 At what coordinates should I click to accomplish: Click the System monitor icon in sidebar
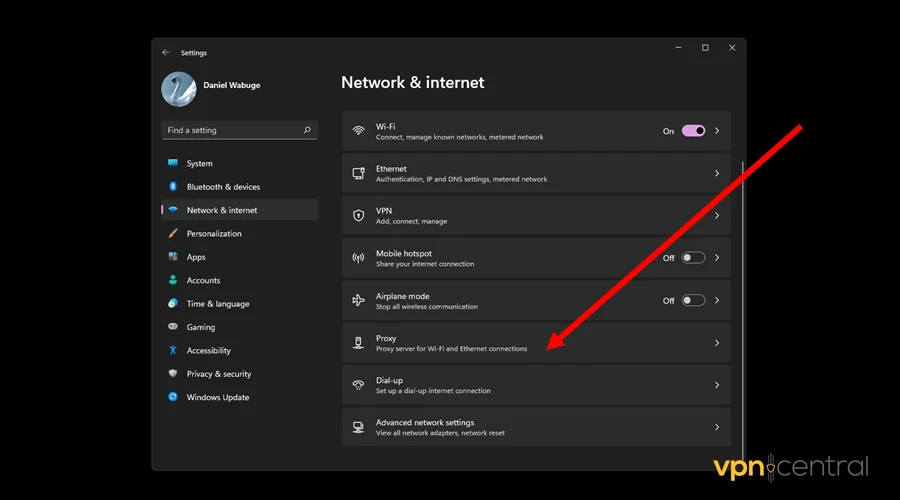tap(173, 163)
